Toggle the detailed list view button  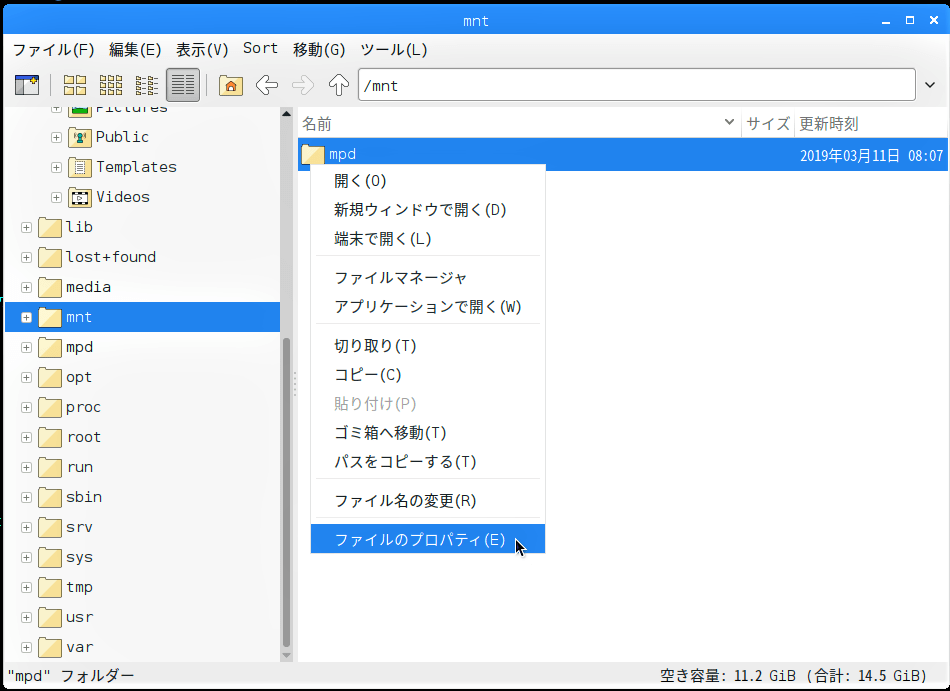[x=183, y=85]
